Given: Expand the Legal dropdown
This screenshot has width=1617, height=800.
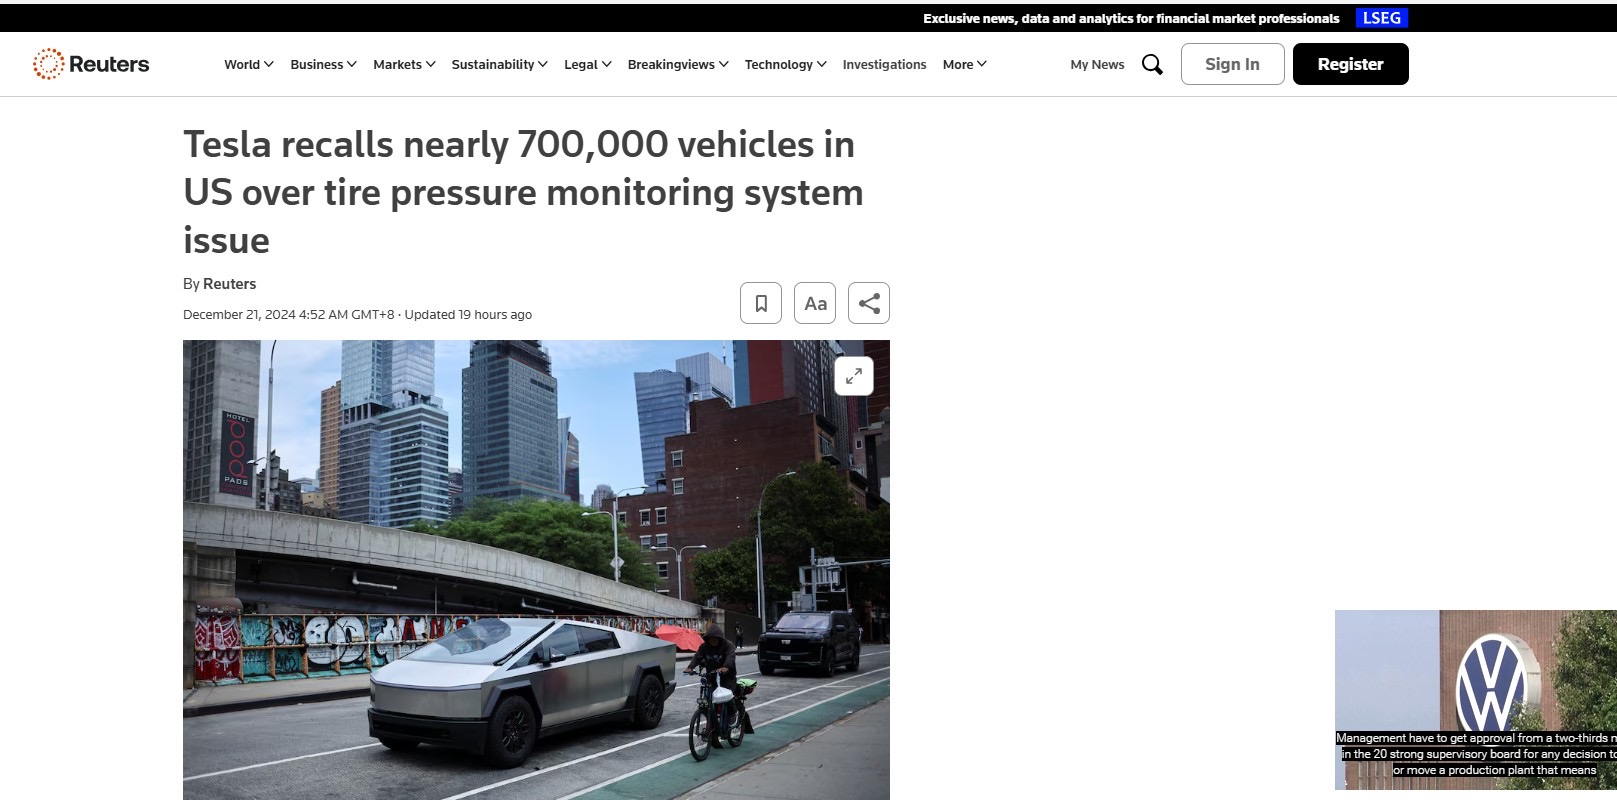Looking at the screenshot, I should click(588, 64).
